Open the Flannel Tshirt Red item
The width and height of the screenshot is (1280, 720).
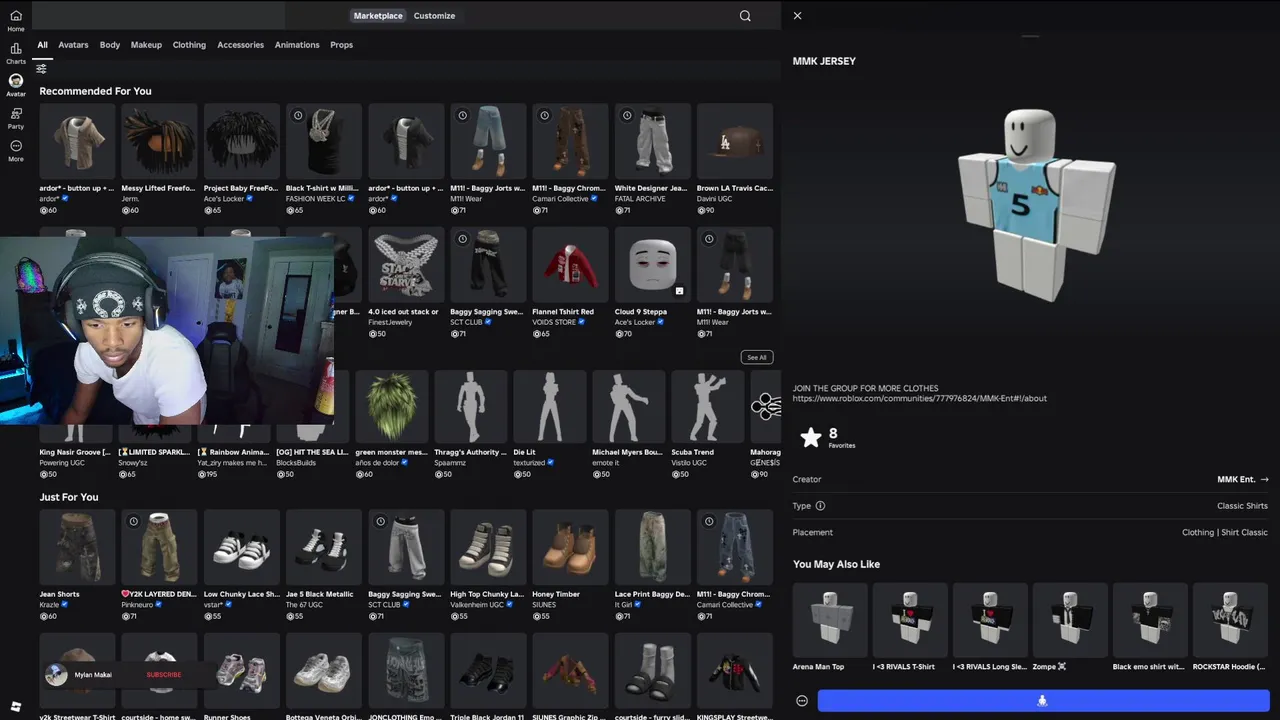click(x=570, y=282)
